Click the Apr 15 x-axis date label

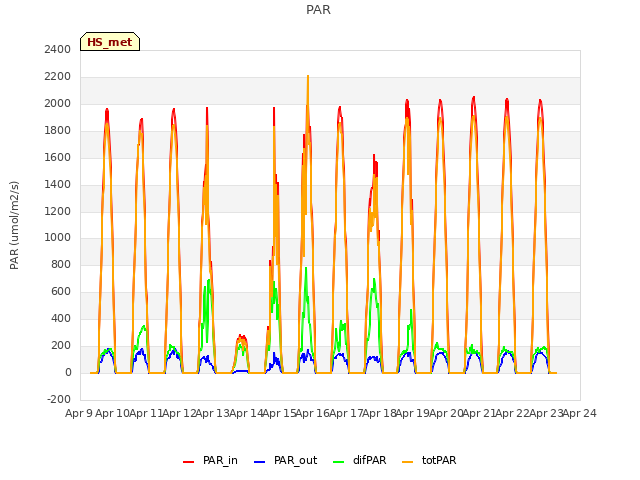coord(279,413)
